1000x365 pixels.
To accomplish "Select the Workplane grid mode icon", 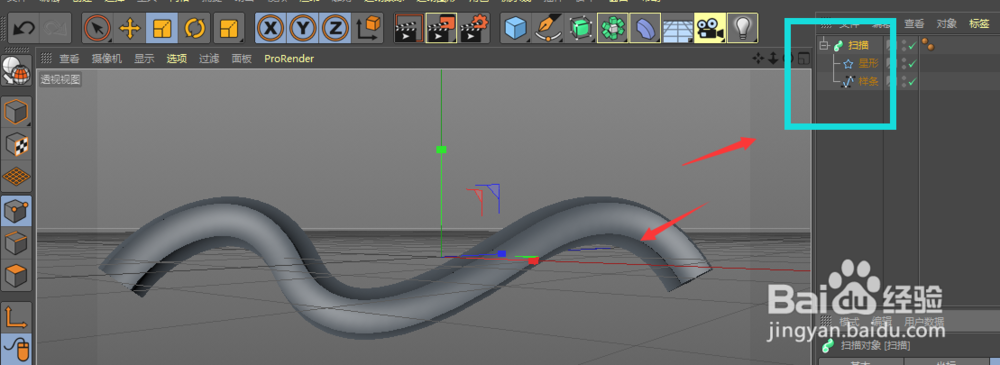I will 17,177.
